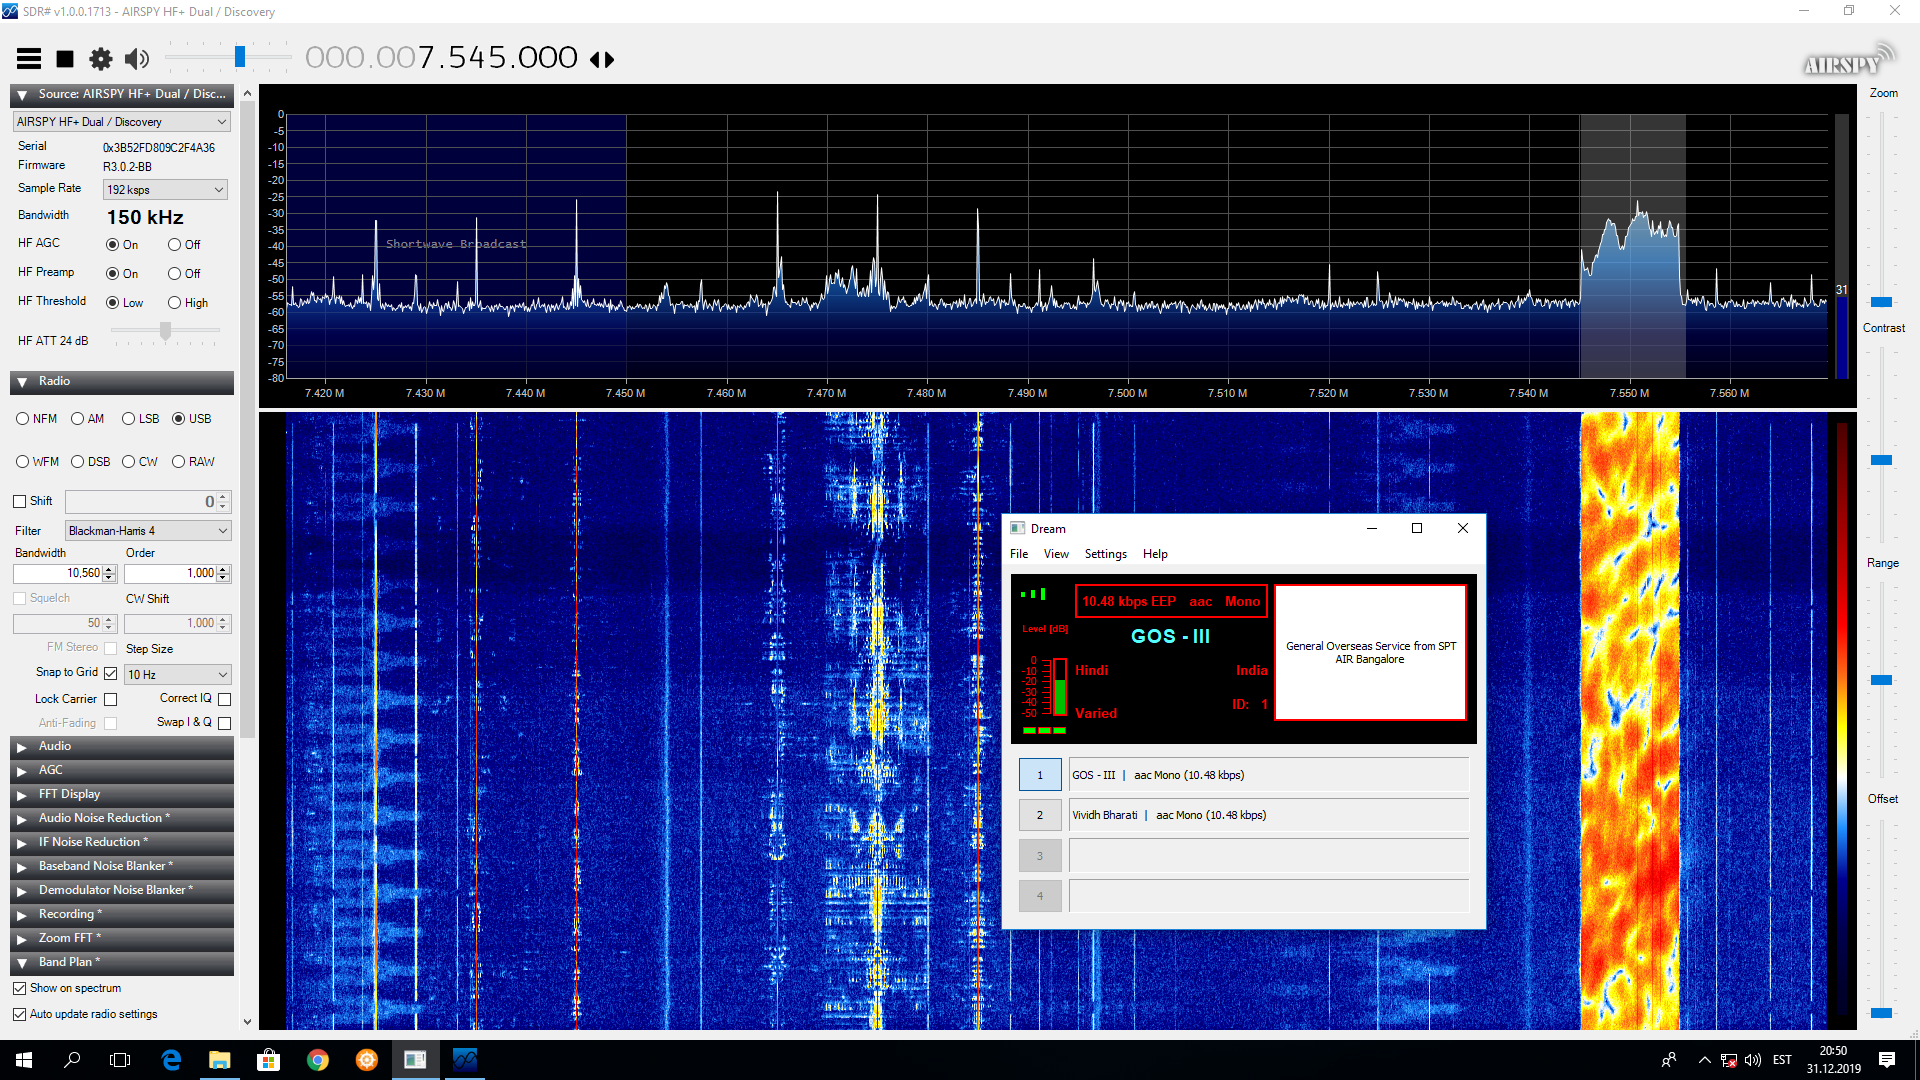This screenshot has width=1920, height=1080.
Task: Open the settings gear icon
Action: pos(101,59)
